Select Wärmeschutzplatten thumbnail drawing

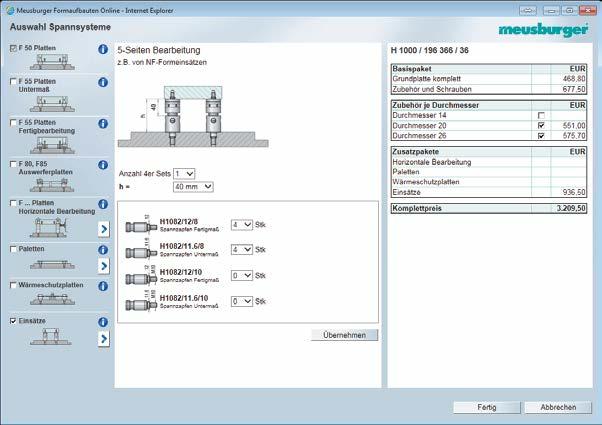(52, 299)
